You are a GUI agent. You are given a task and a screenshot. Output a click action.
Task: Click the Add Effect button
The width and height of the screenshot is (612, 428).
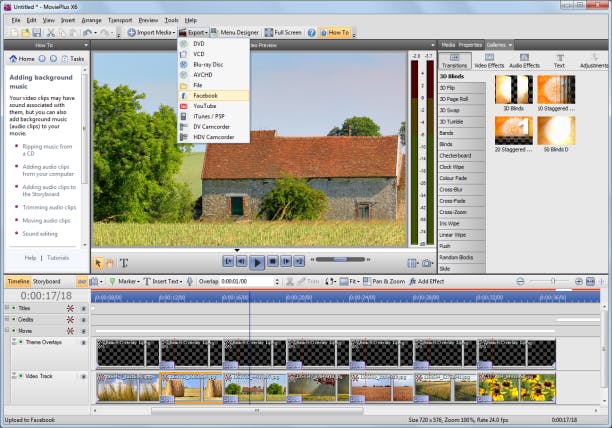[426, 282]
